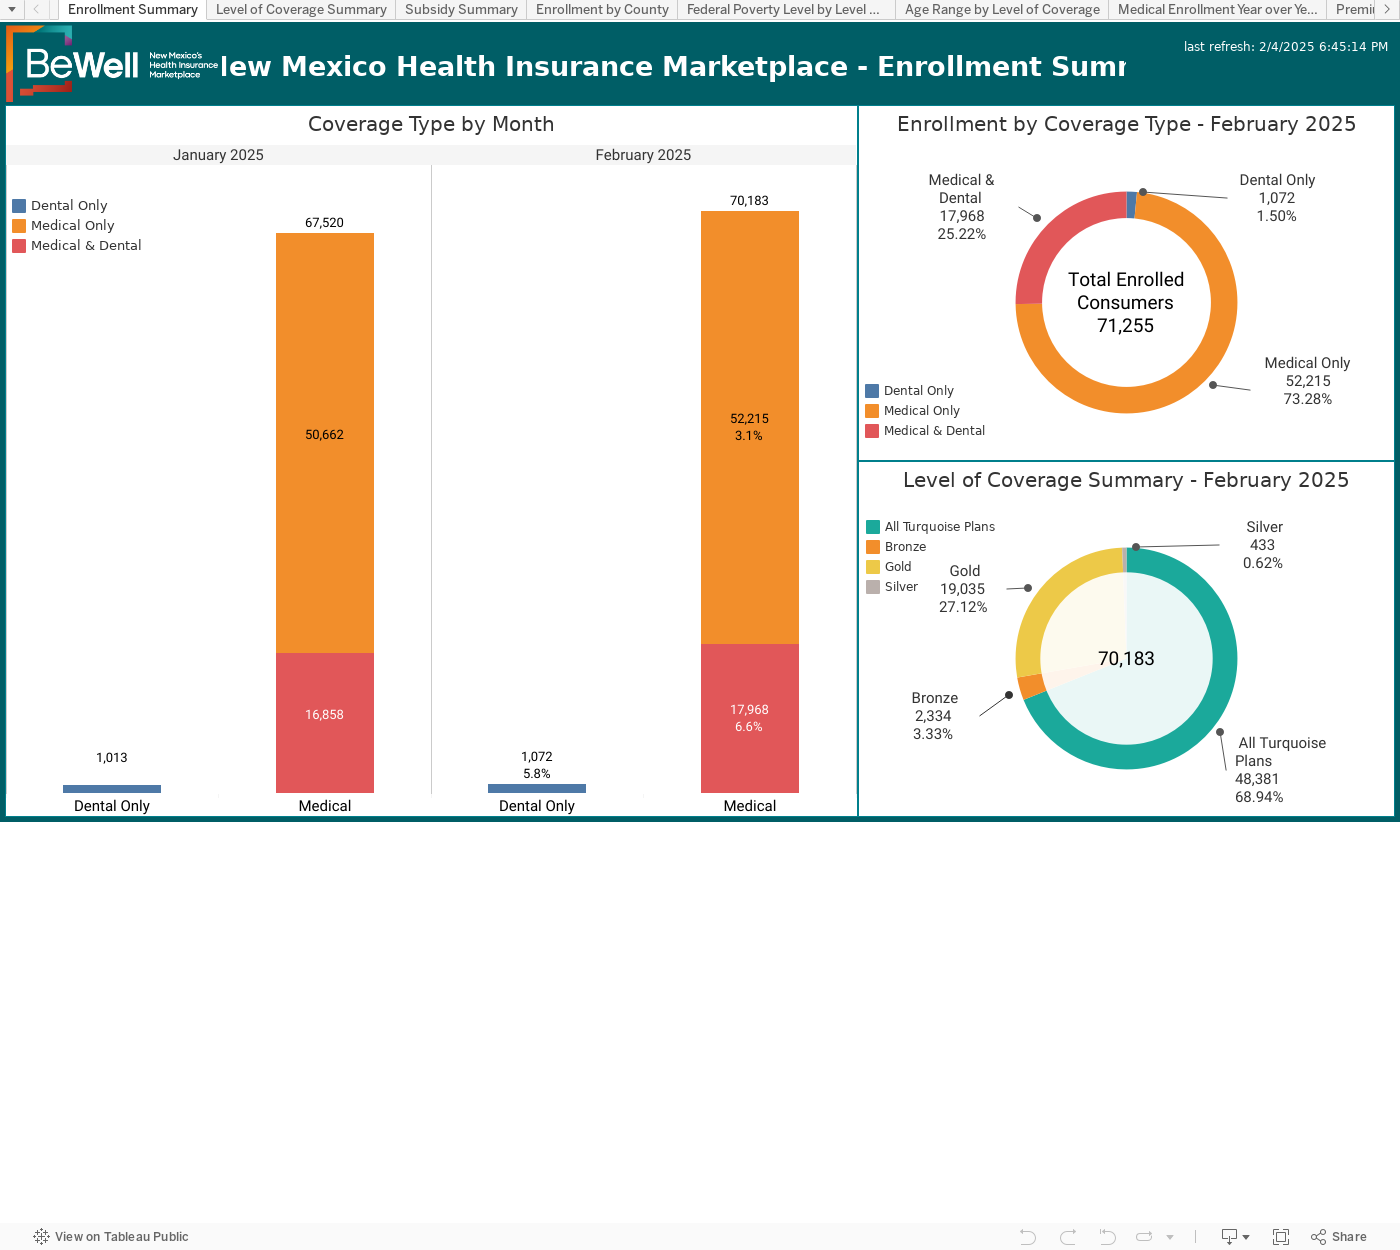
Task: Click the February total label 70,183 above bar
Action: (x=750, y=201)
